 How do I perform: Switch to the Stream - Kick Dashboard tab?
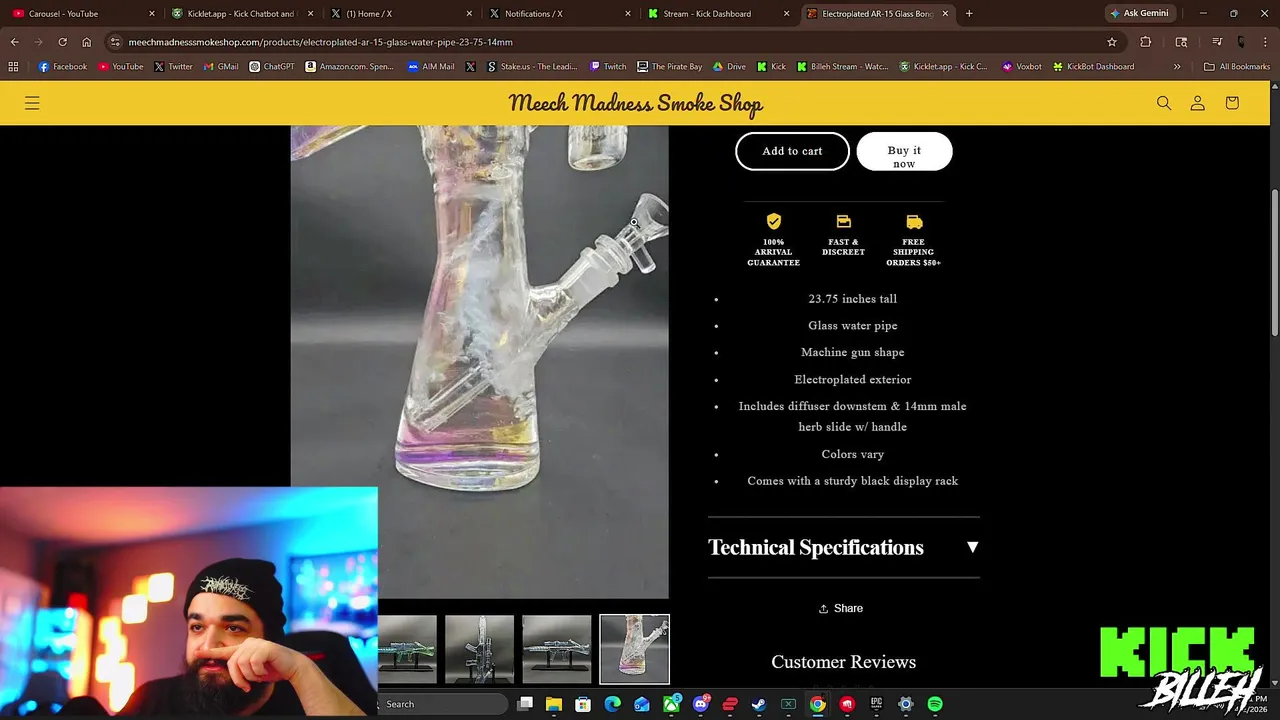[x=719, y=14]
